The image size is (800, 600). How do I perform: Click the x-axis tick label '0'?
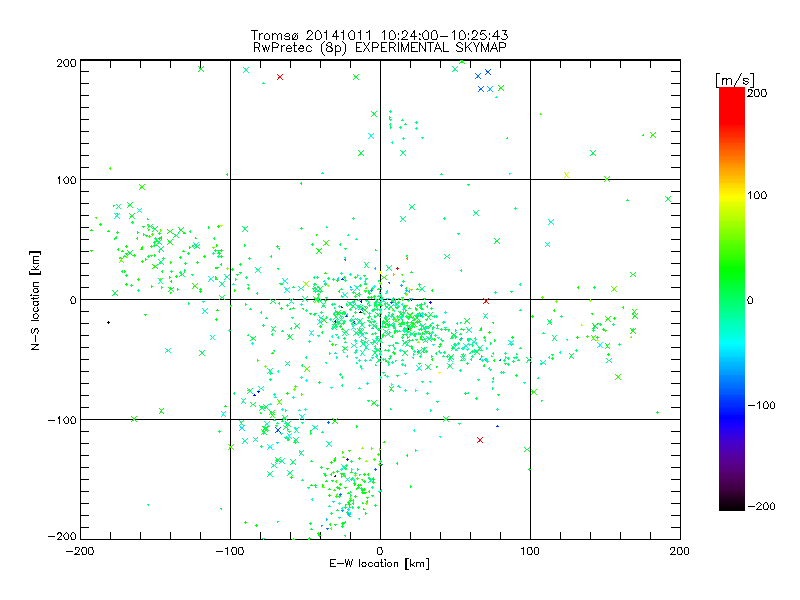pyautogui.click(x=380, y=551)
